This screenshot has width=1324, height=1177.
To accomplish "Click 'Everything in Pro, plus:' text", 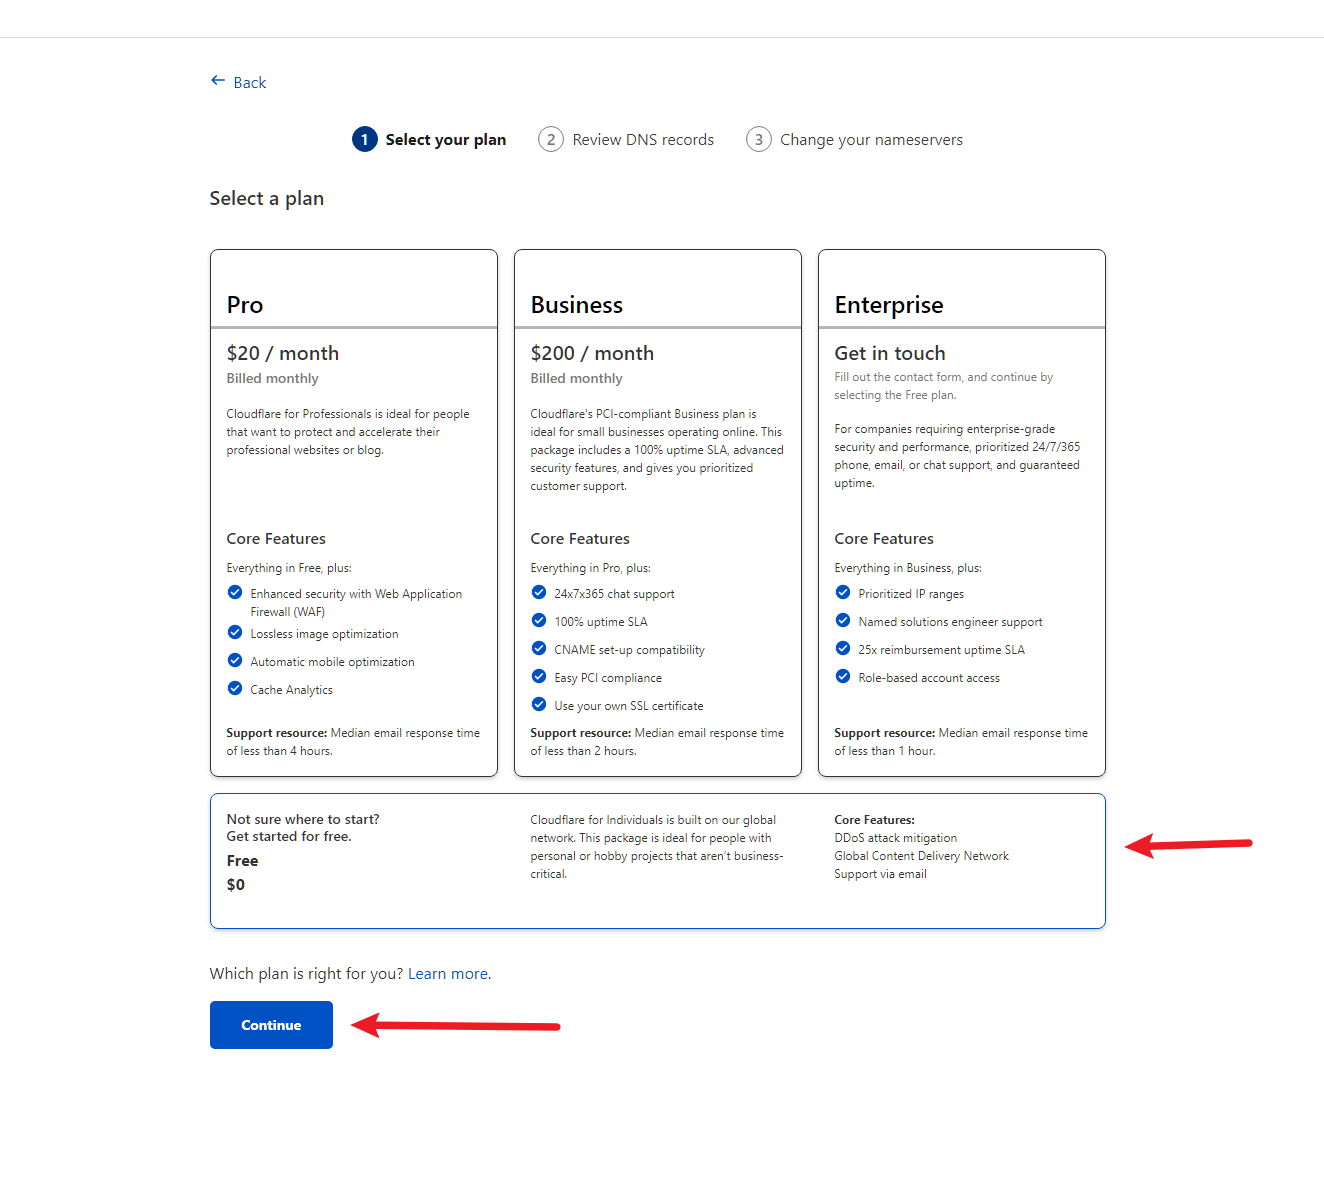I will (x=590, y=568).
